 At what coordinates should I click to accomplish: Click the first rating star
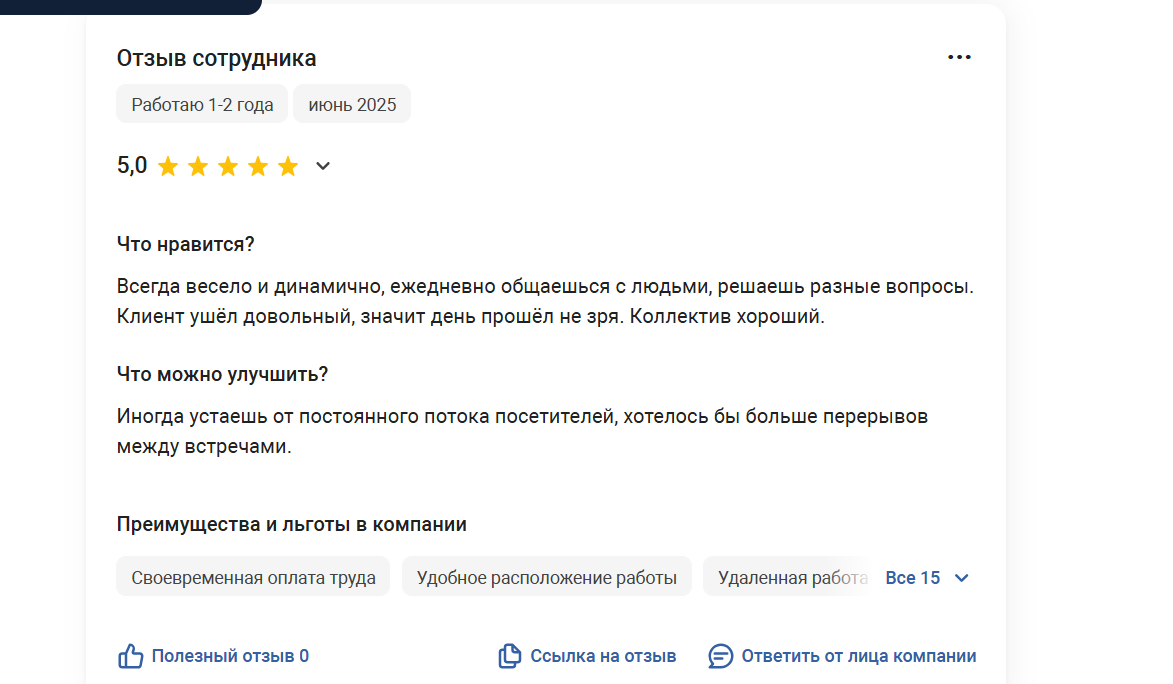tap(168, 167)
